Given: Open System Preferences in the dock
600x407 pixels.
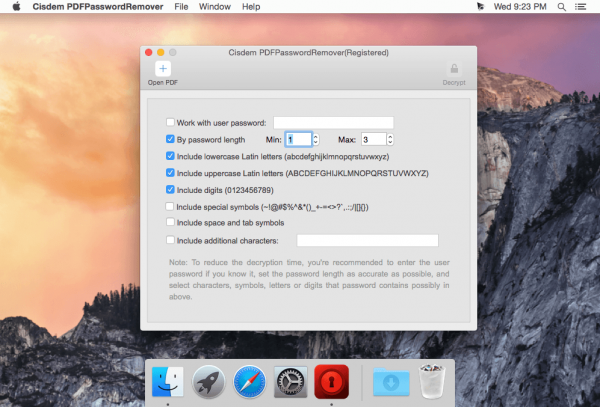Looking at the screenshot, I should coord(290,381).
